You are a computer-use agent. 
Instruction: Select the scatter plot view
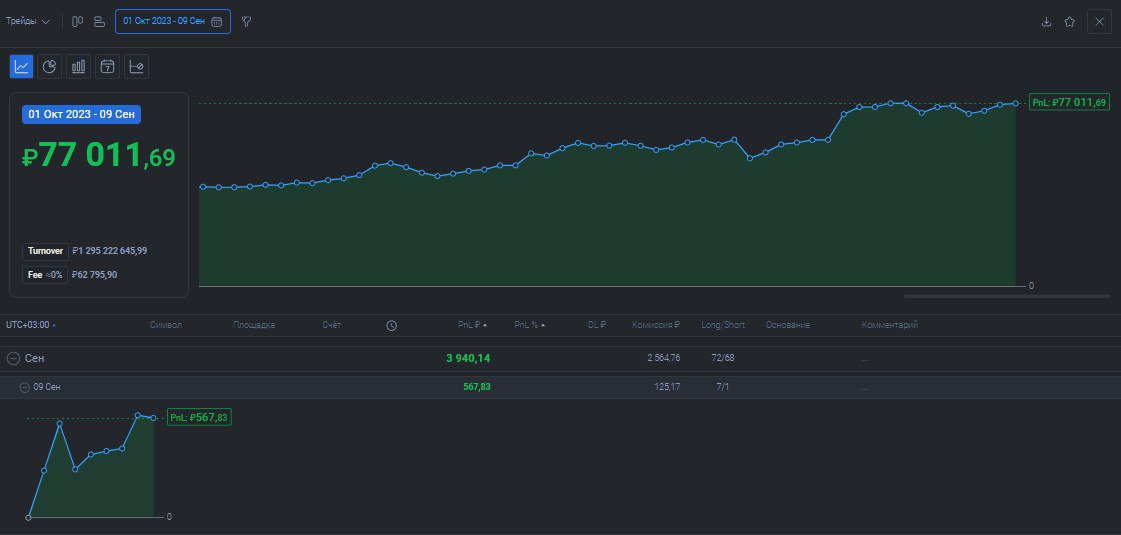[136, 67]
